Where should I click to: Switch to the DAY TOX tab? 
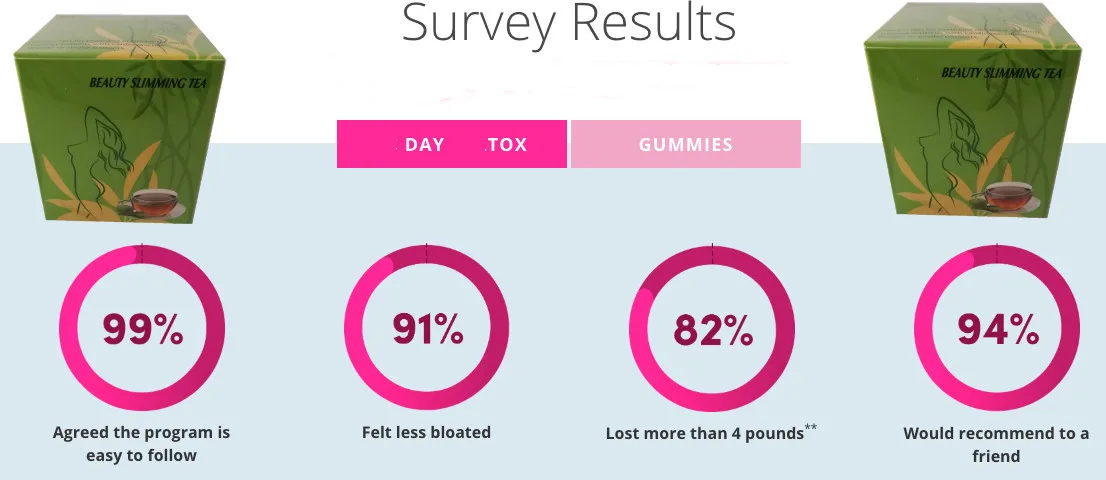coord(452,144)
